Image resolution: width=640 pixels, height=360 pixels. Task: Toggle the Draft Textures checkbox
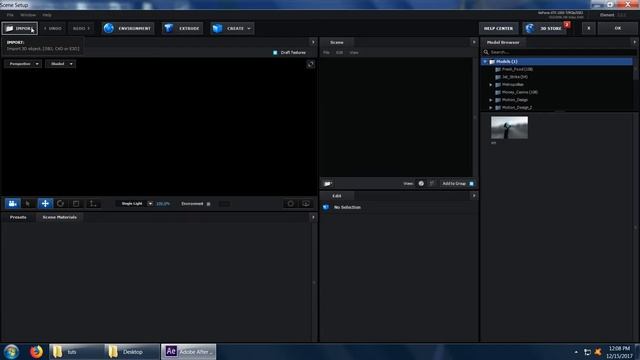click(x=275, y=53)
